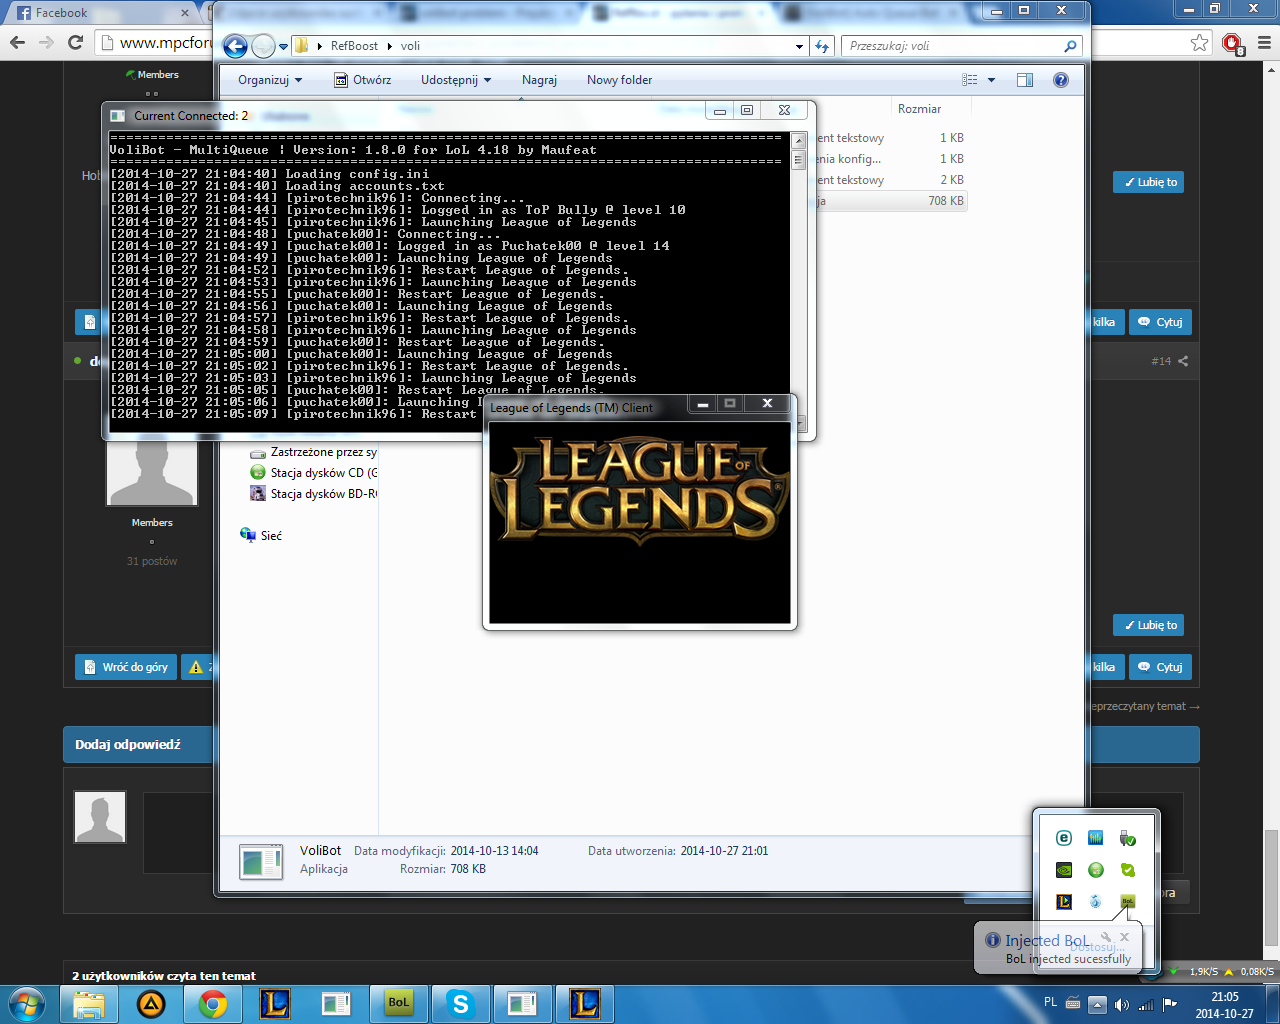Click the upper Cytuj quote button
1280x1024 pixels.
[x=1160, y=322]
